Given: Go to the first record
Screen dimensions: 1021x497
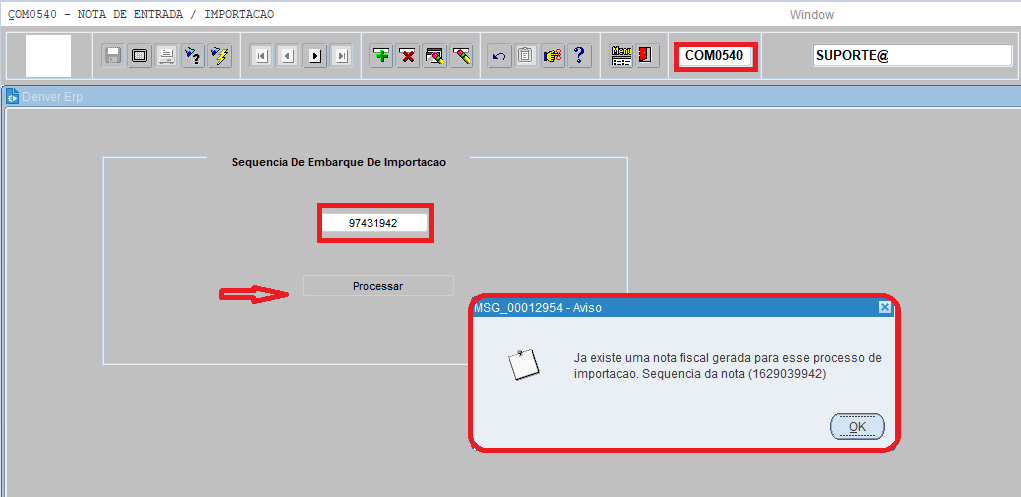Looking at the screenshot, I should (261, 56).
